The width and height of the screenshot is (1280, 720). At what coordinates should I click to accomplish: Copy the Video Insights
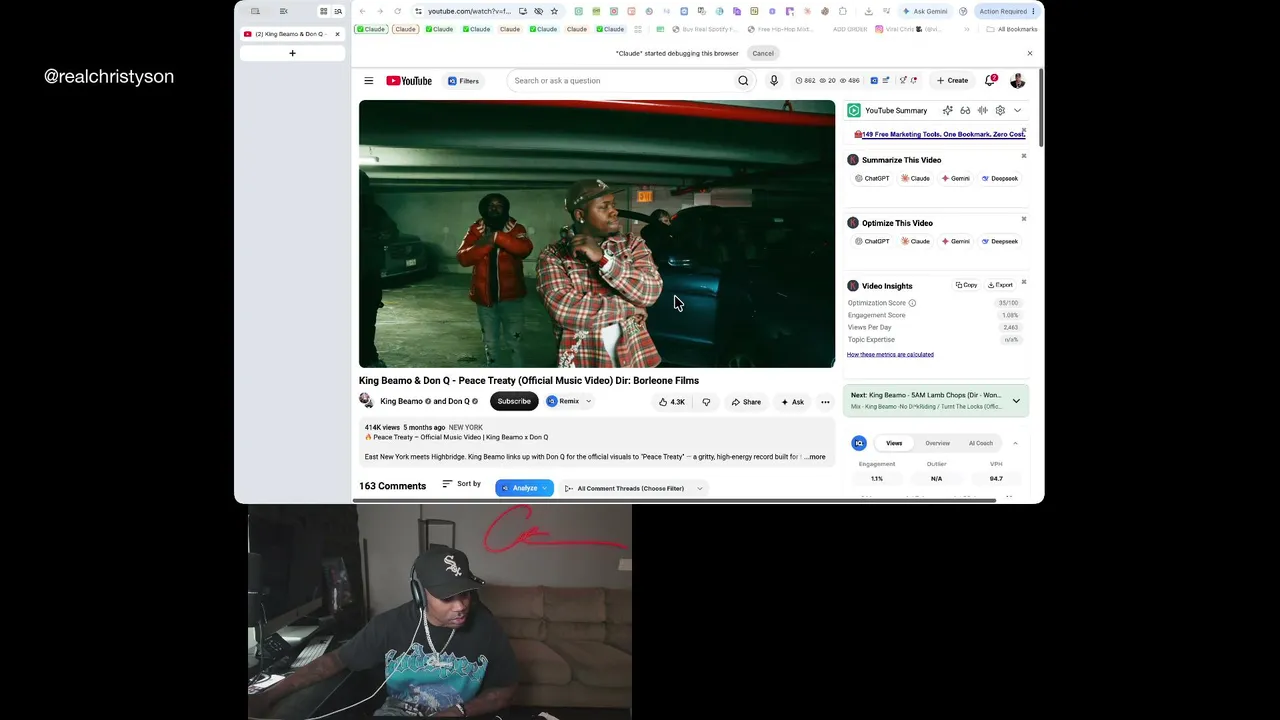coord(966,285)
